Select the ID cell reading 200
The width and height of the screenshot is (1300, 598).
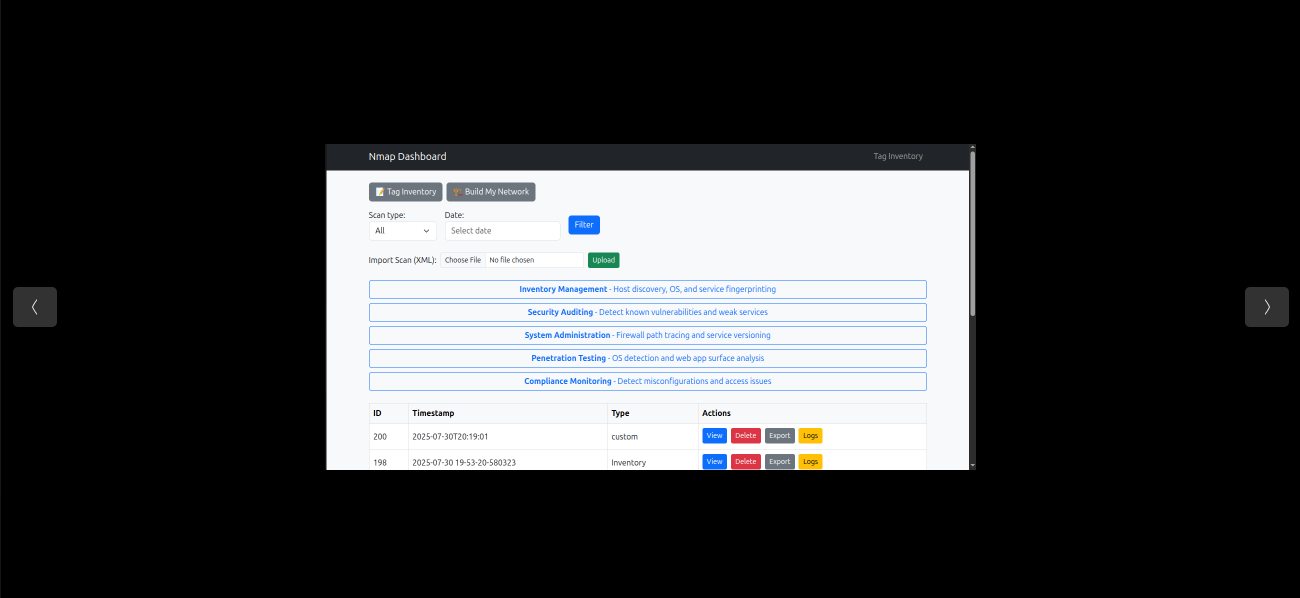click(389, 437)
